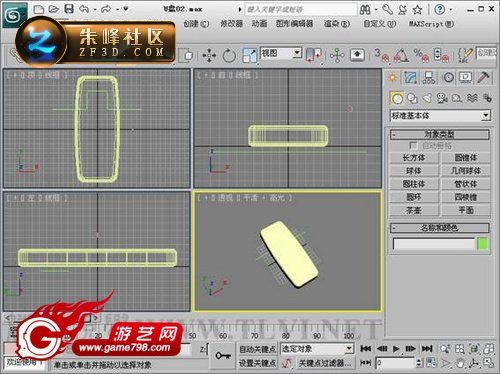This screenshot has height=374, width=500.
Task: Click the 茶壶 teapot button
Action: click(414, 210)
